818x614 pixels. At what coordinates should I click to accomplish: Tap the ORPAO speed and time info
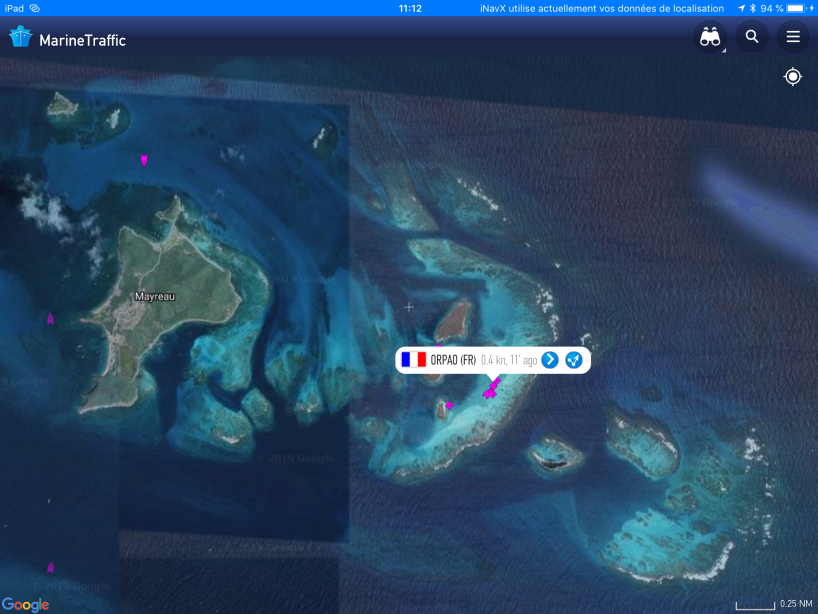pyautogui.click(x=509, y=360)
